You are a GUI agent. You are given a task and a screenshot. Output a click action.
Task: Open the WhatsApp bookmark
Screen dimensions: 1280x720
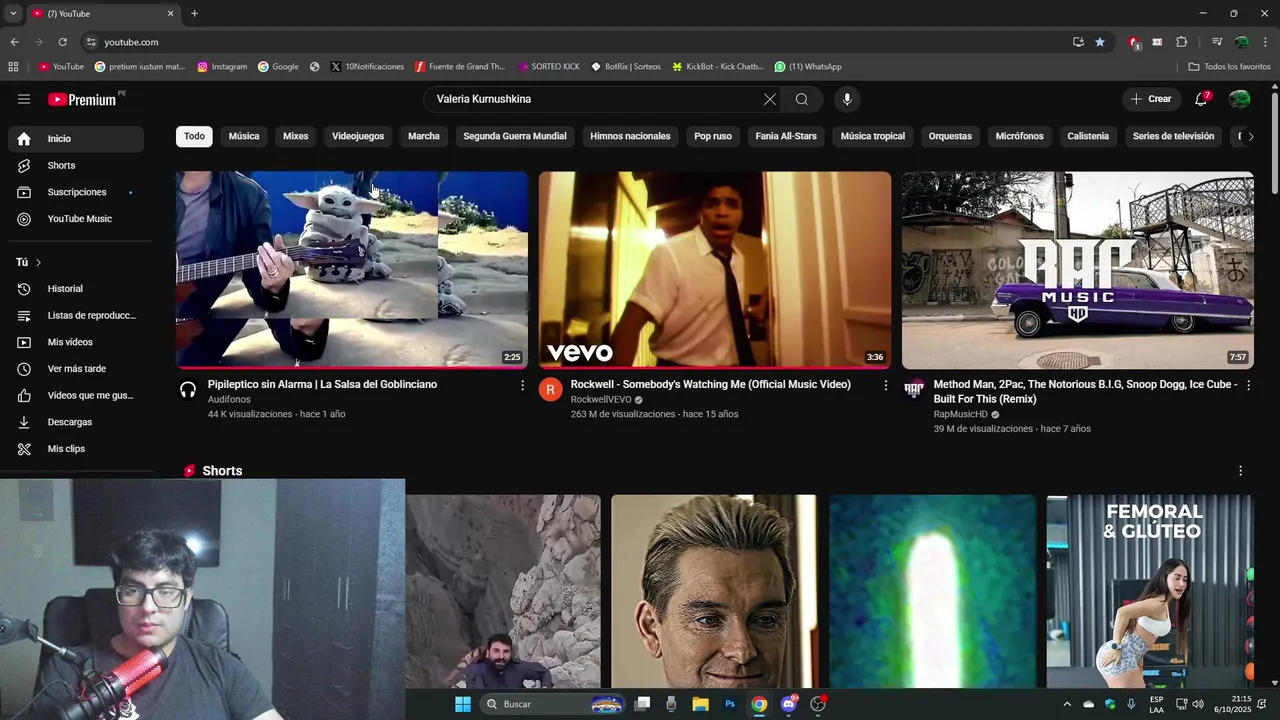click(808, 67)
